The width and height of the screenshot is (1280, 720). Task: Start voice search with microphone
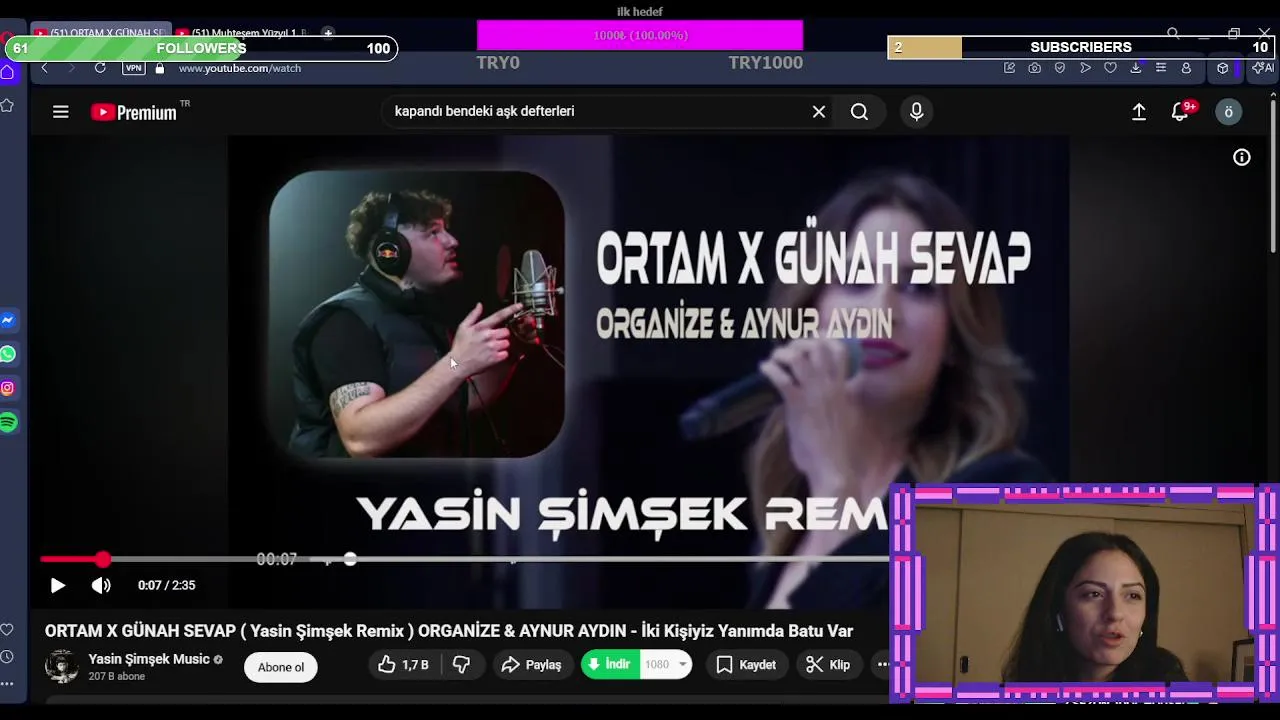coord(916,112)
